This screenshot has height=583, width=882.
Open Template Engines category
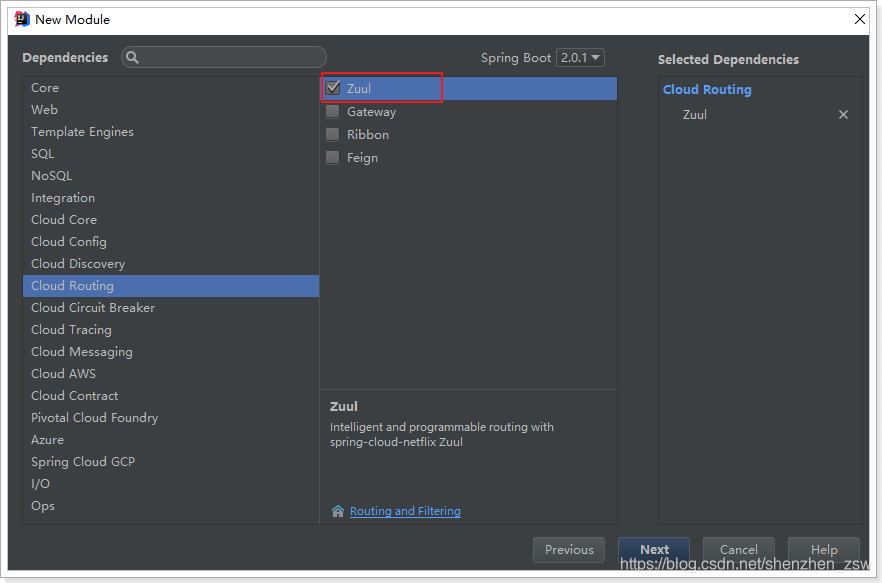click(171, 132)
